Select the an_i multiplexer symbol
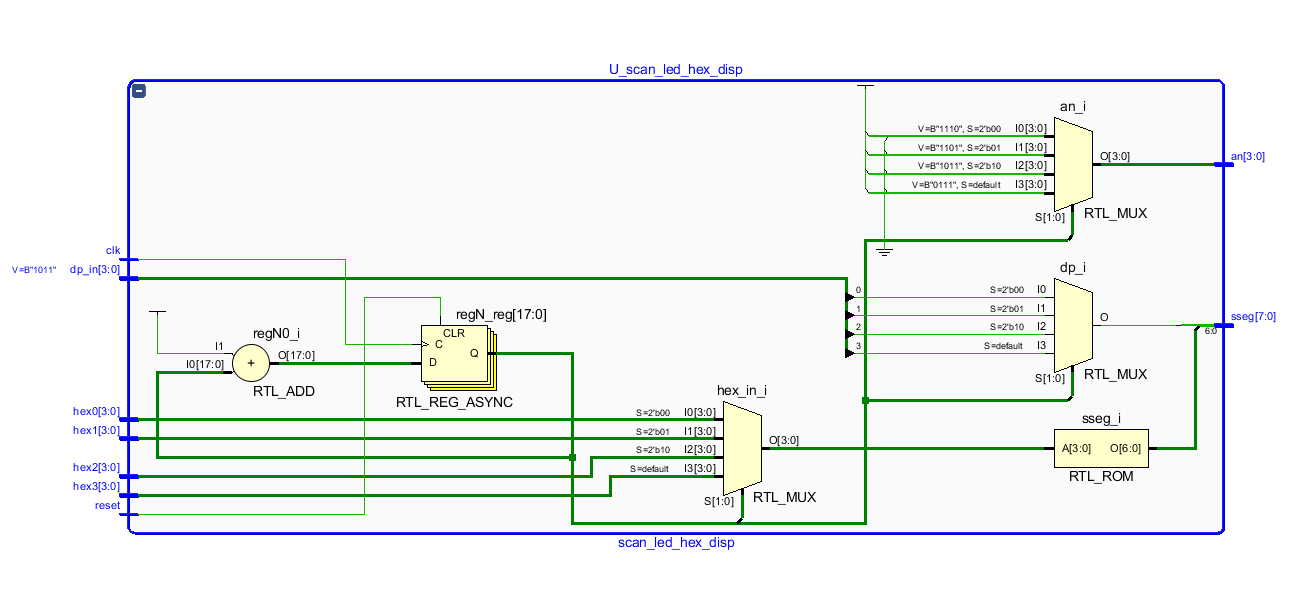Viewport: 1294px width, 602px height. 1073,165
